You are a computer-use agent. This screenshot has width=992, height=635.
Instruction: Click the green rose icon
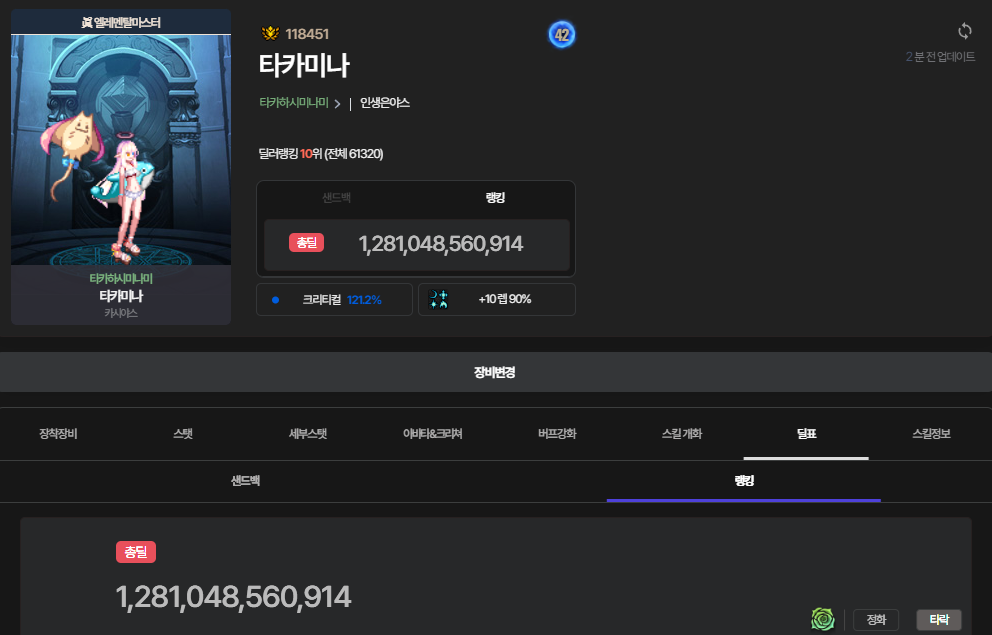822,620
